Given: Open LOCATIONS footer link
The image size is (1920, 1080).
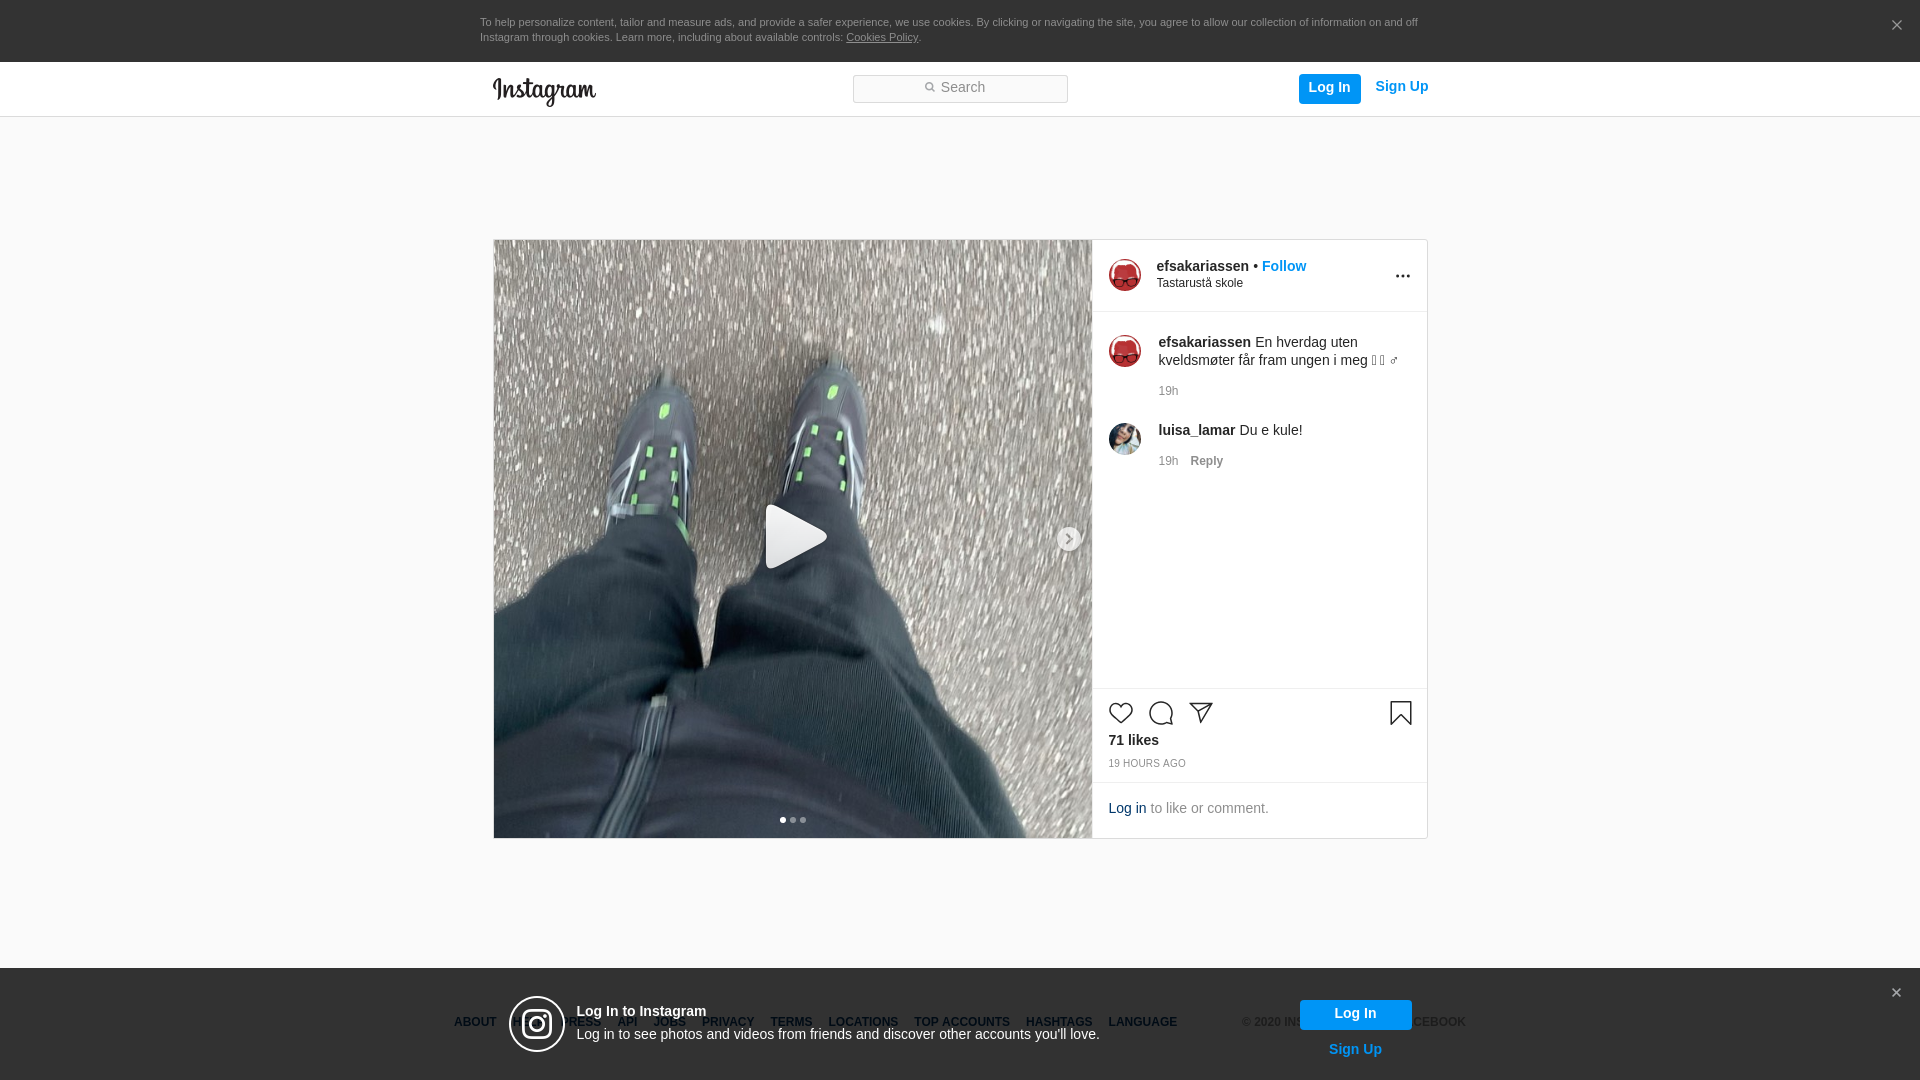Looking at the screenshot, I should click(862, 1022).
